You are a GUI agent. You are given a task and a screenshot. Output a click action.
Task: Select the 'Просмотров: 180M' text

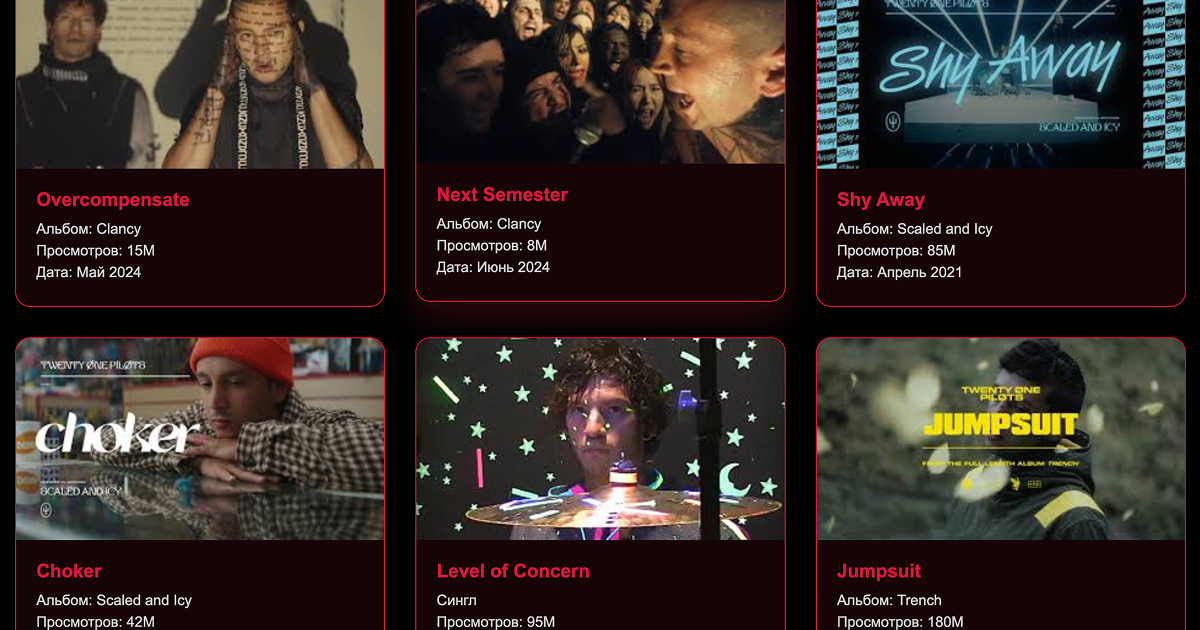(900, 622)
